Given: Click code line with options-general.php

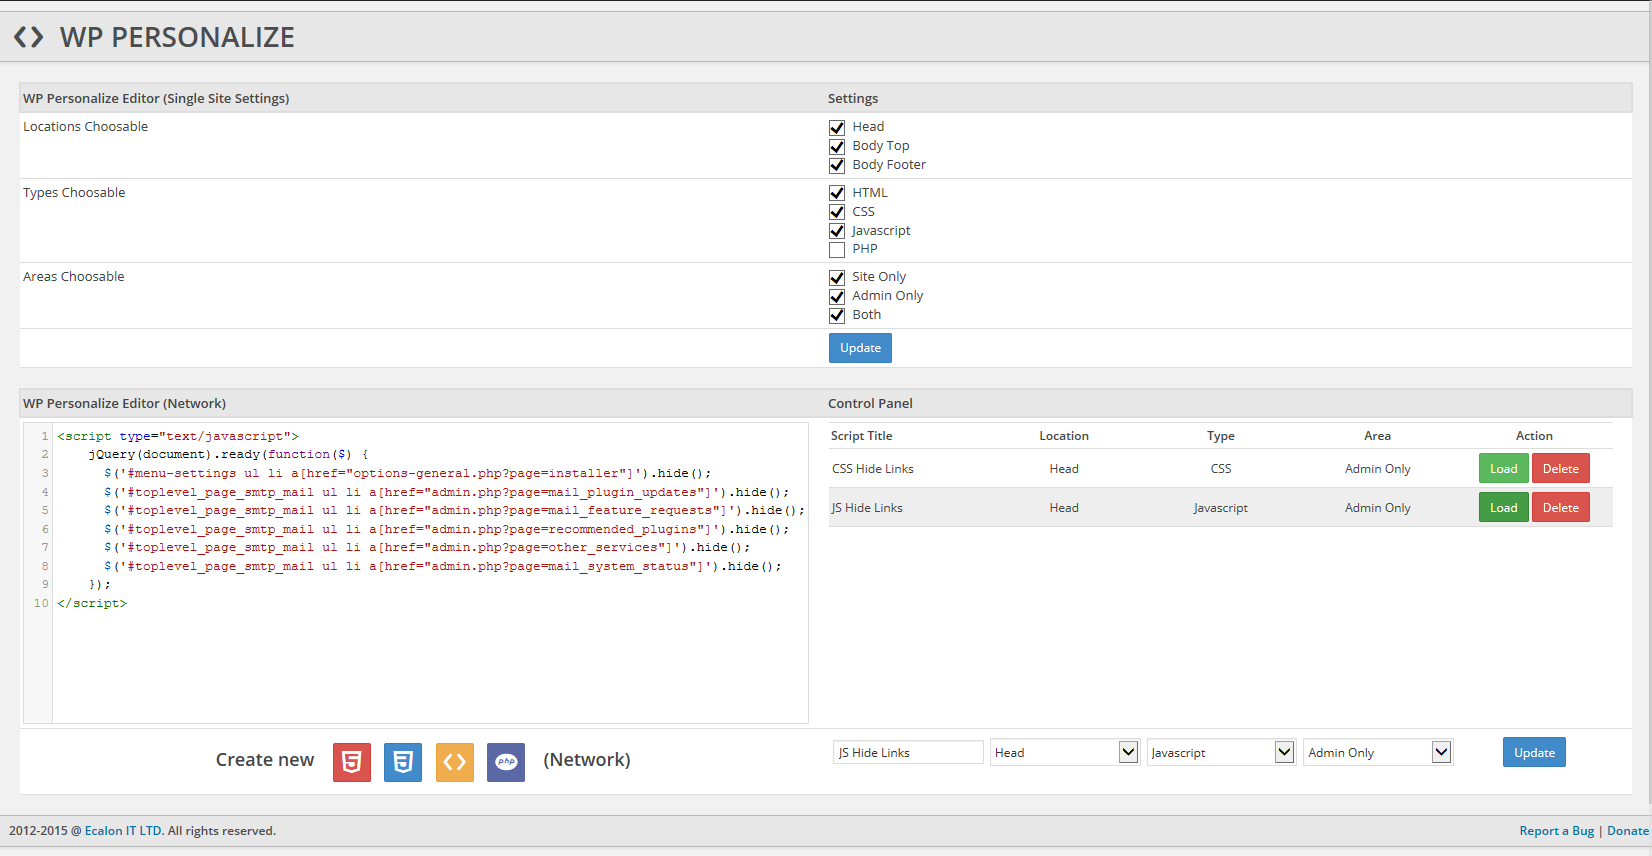Looking at the screenshot, I should coord(408,473).
